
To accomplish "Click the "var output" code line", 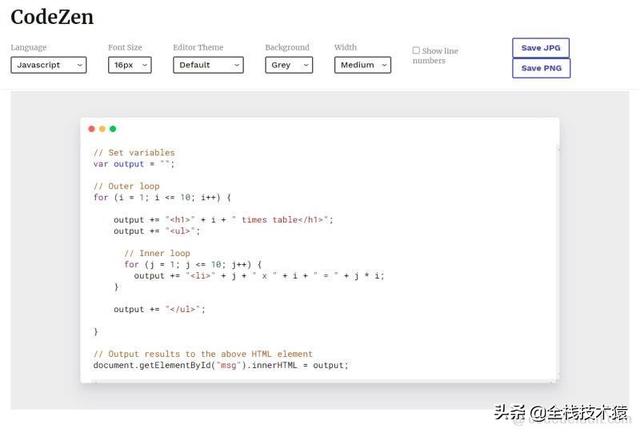I will pos(134,164).
